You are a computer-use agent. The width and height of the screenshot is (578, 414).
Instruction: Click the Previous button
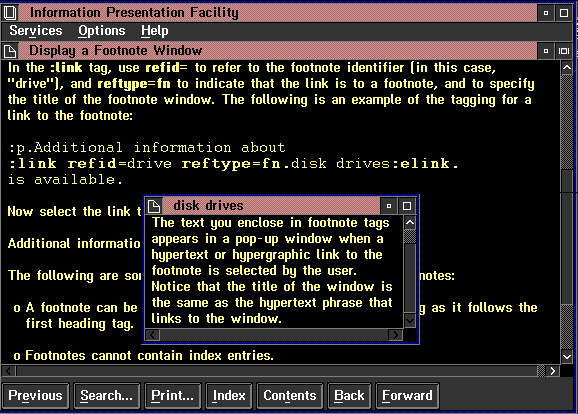point(35,396)
